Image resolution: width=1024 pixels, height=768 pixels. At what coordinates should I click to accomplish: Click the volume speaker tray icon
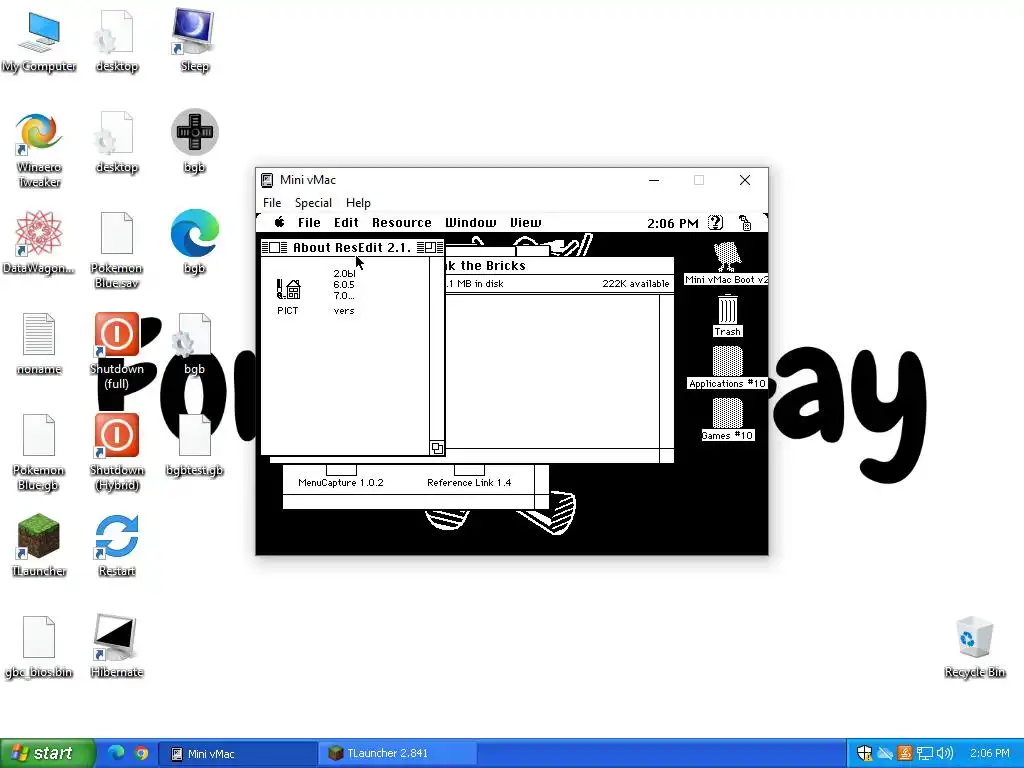(x=945, y=753)
